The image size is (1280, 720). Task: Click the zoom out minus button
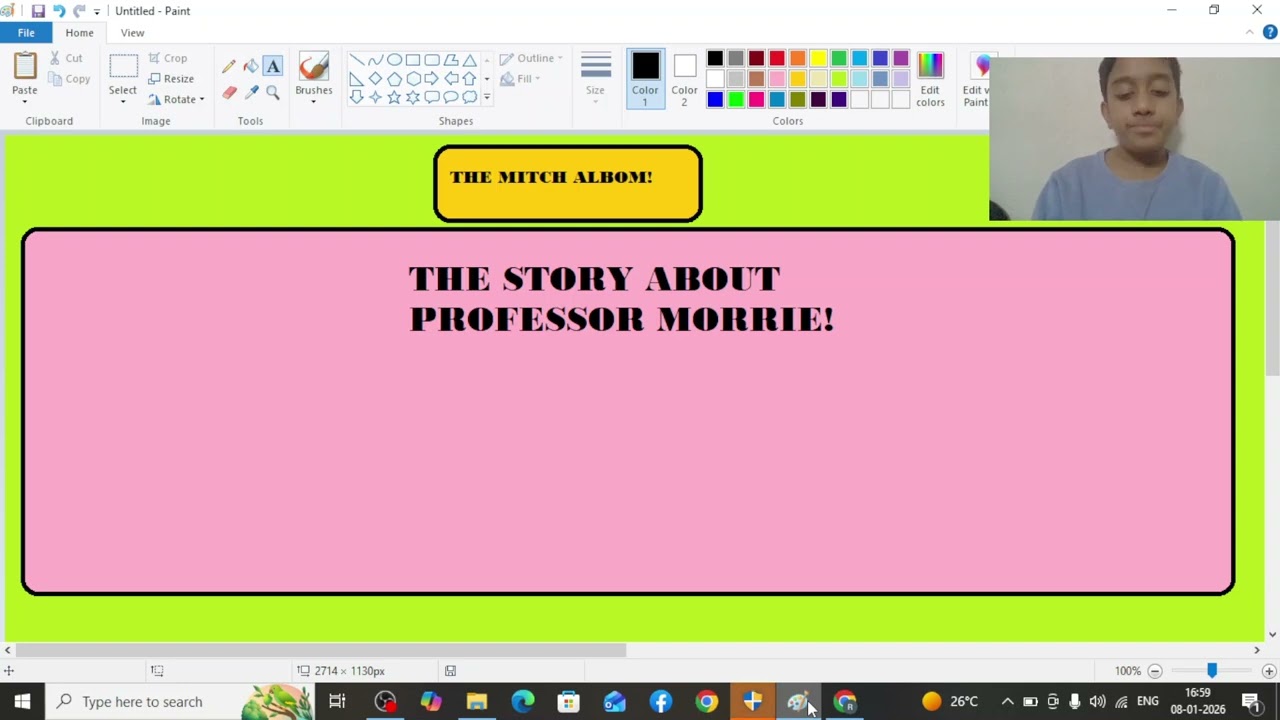pos(1155,671)
